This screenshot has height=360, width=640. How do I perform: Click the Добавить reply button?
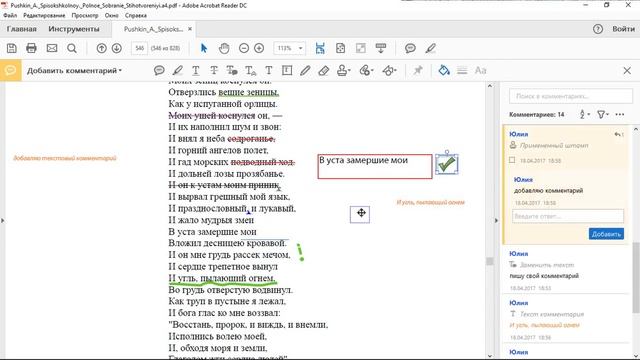606,234
